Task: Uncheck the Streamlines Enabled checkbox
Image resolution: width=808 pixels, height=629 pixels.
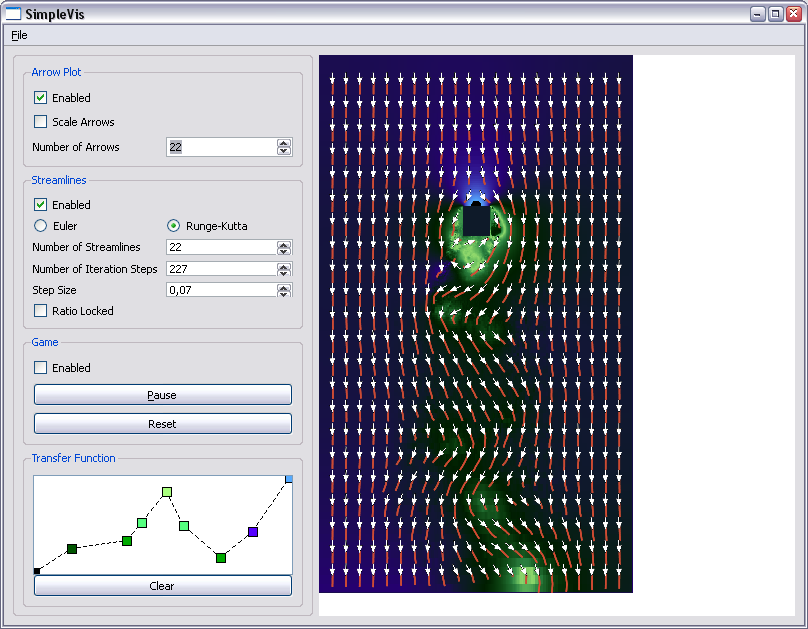Action: tap(41, 205)
